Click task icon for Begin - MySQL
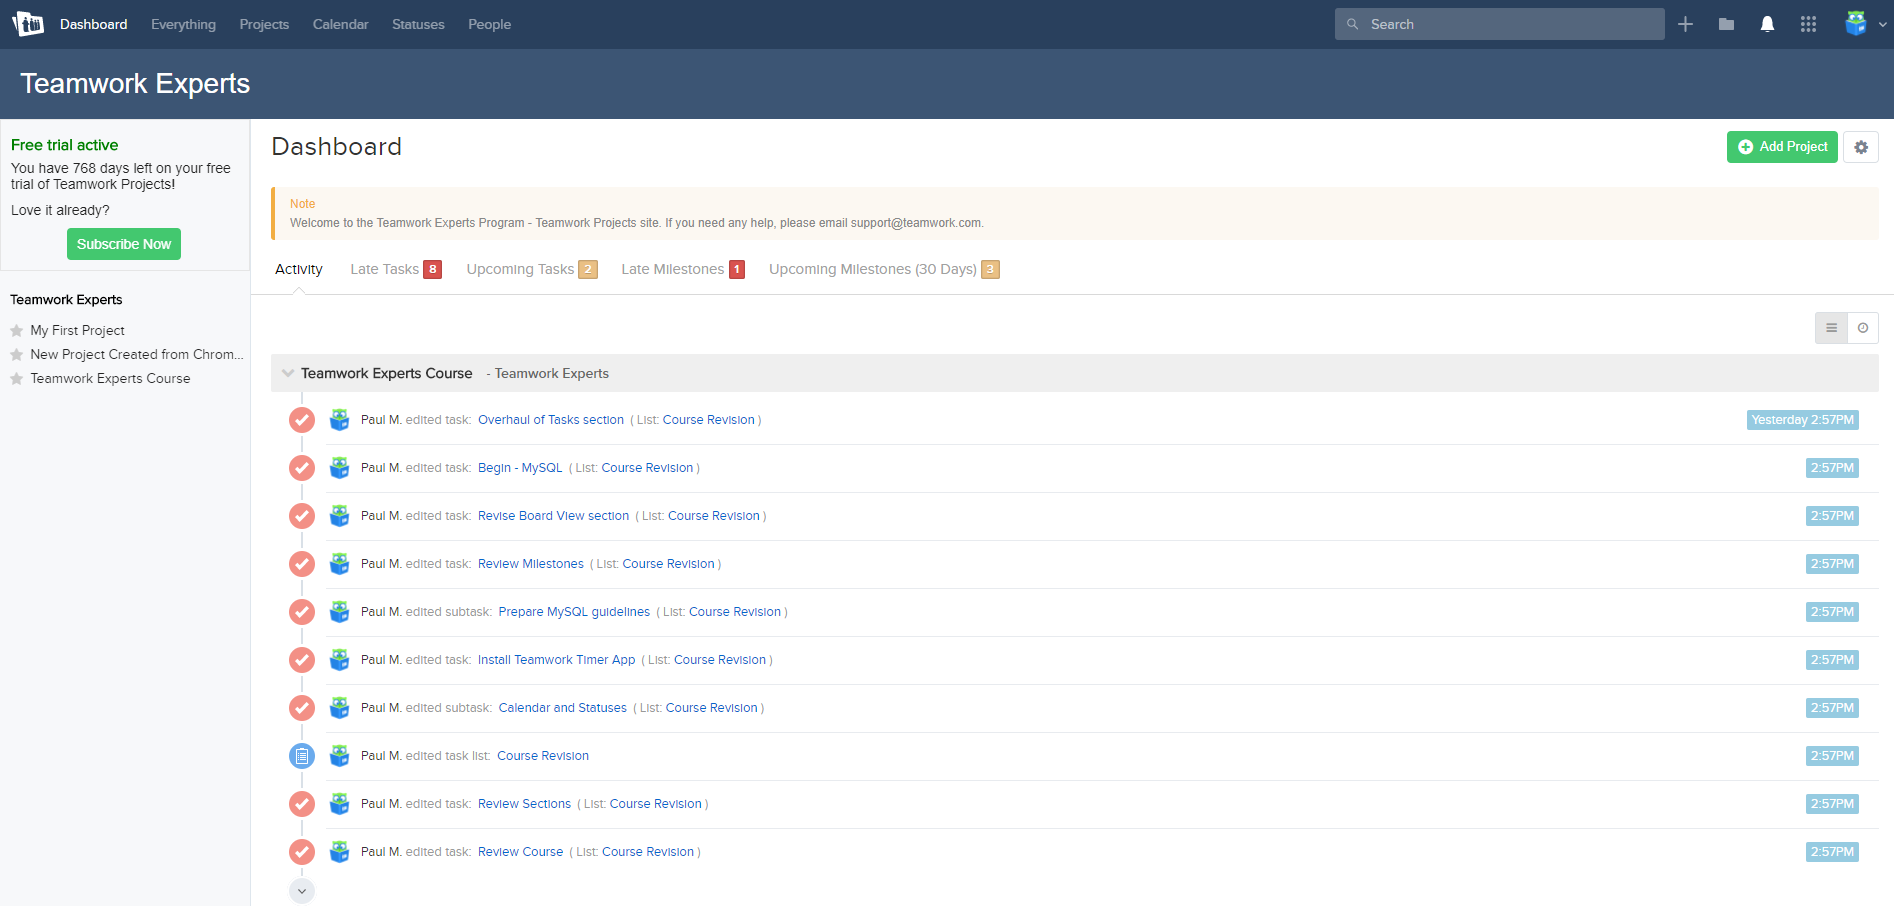This screenshot has width=1894, height=906. coord(302,468)
